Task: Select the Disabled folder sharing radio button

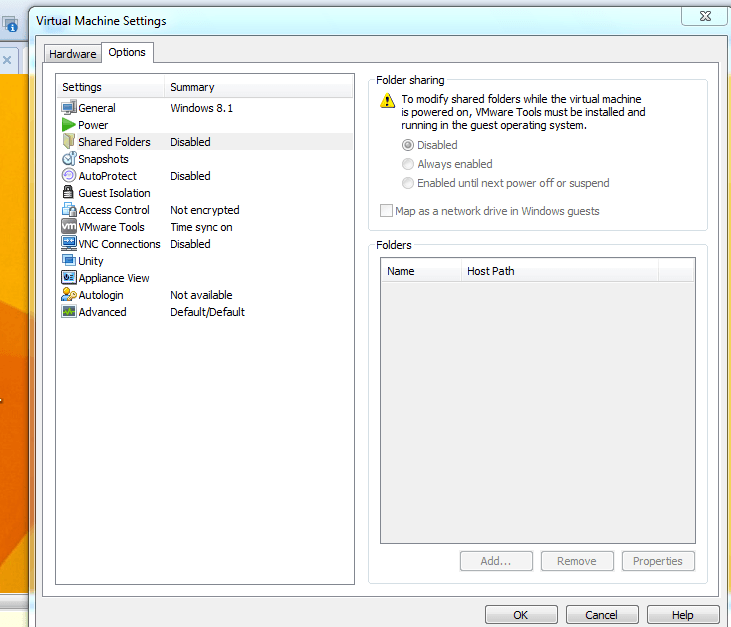Action: click(x=408, y=145)
